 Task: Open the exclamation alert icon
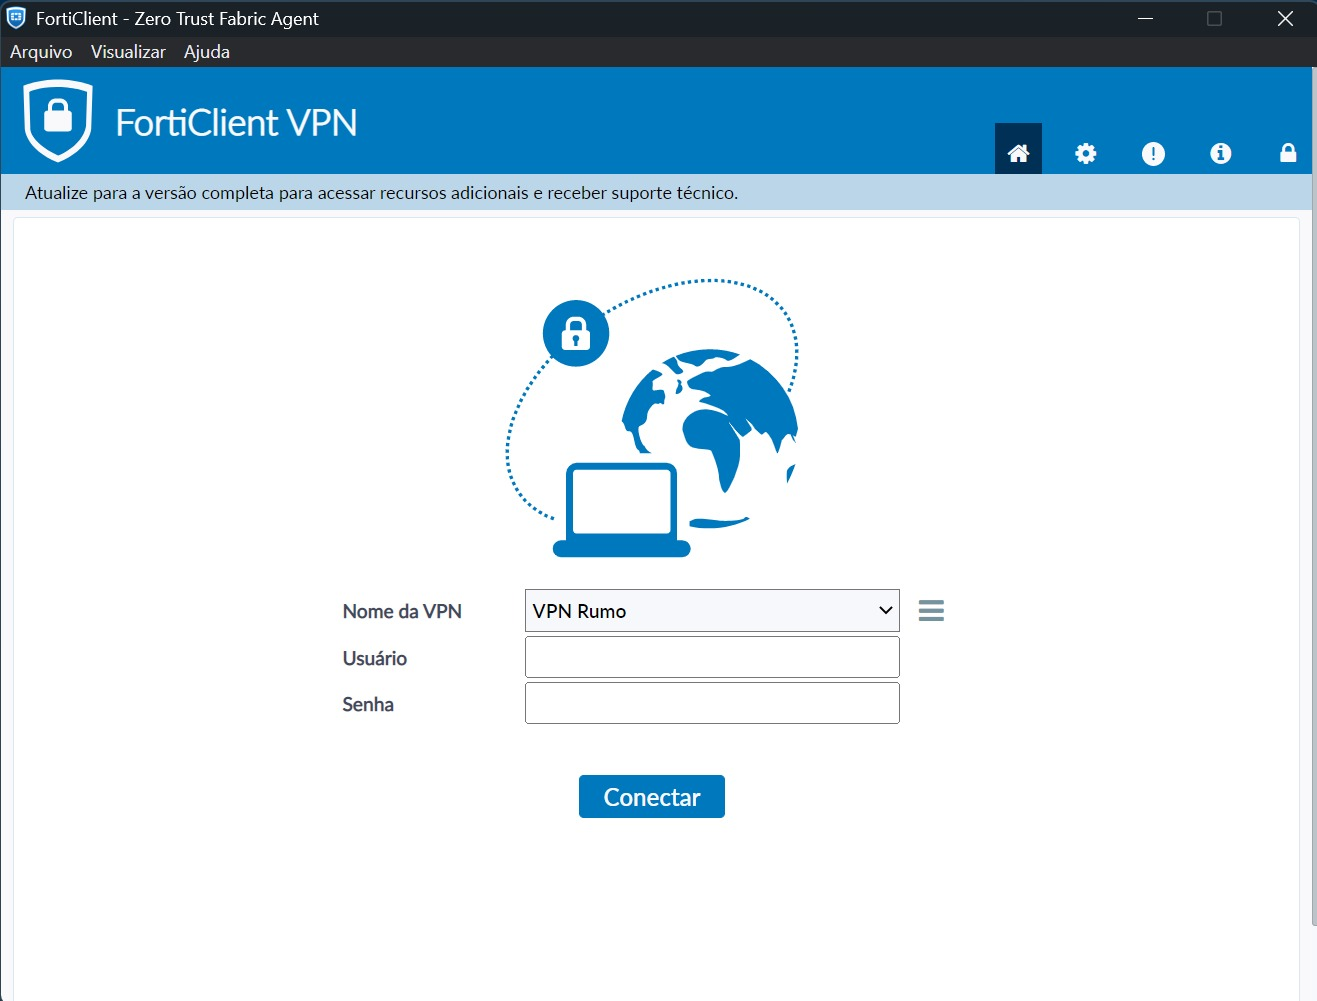pyautogui.click(x=1153, y=153)
